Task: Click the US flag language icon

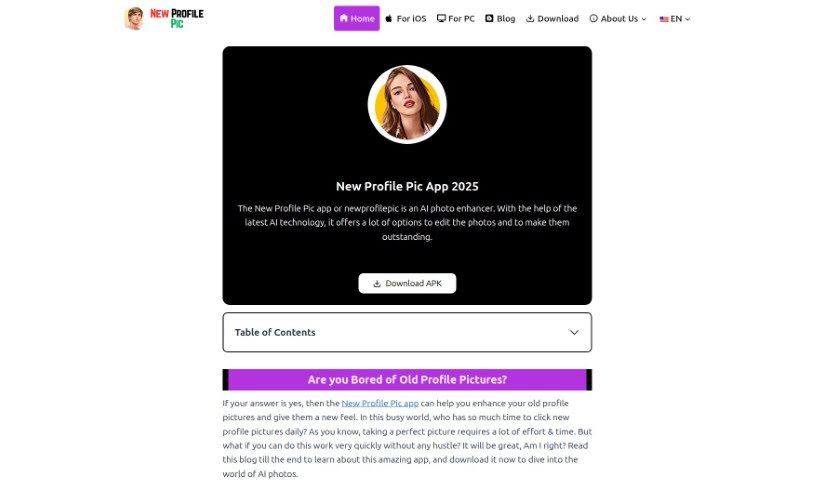Action: pos(664,19)
